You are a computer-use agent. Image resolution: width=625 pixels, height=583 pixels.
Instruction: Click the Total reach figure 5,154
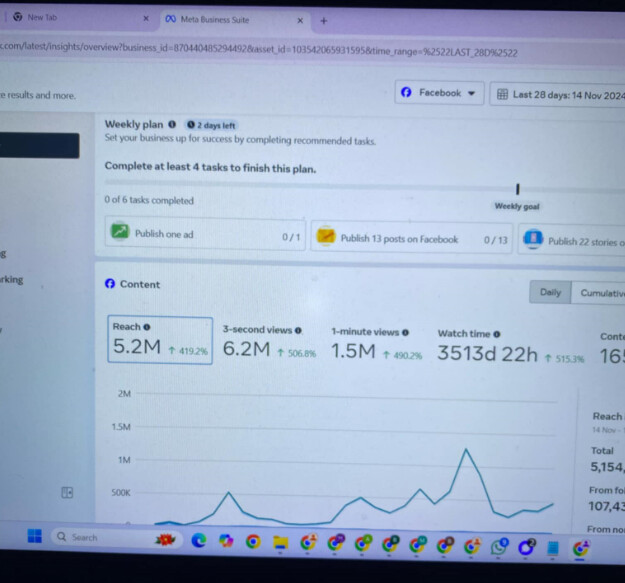click(x=607, y=467)
